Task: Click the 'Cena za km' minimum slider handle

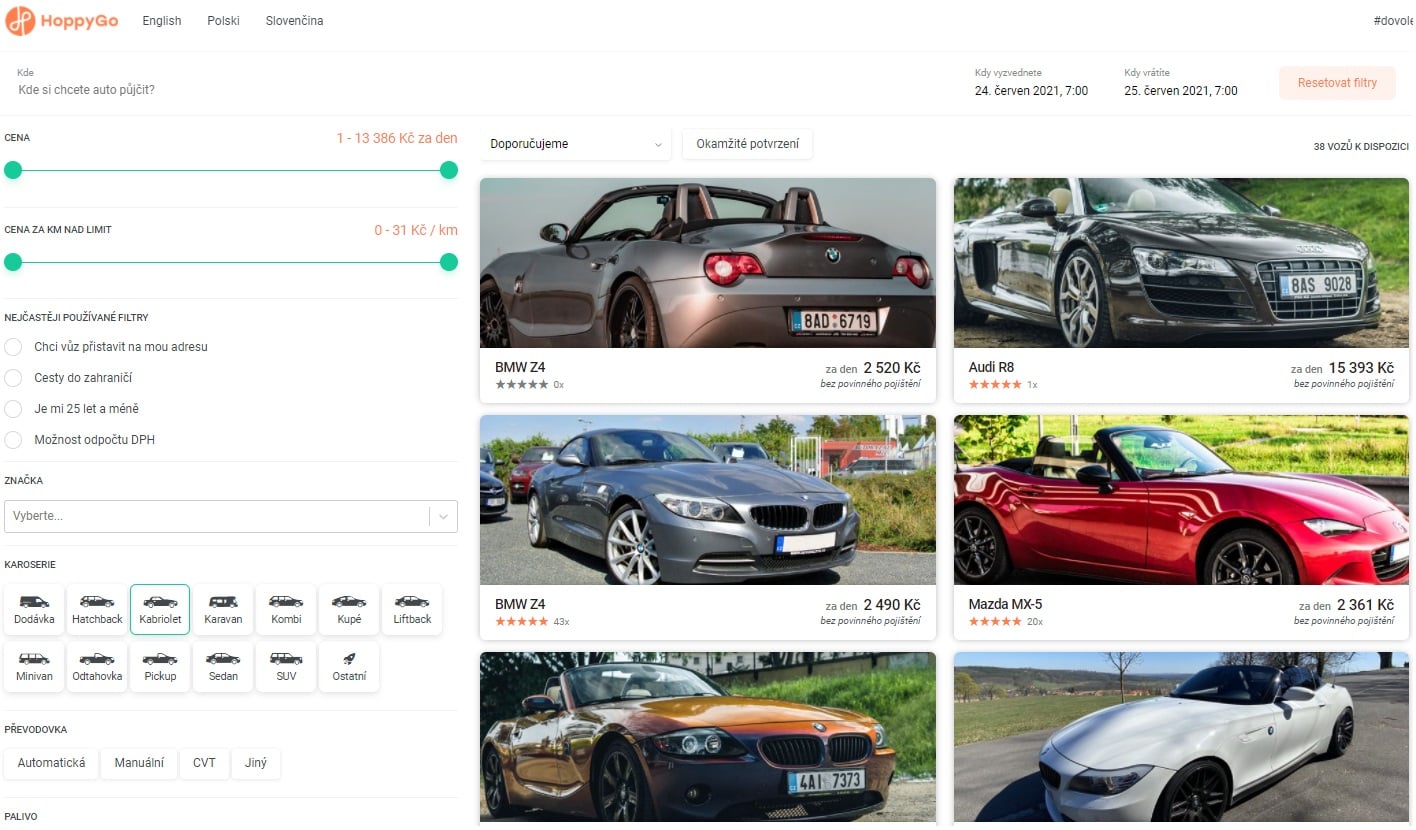Action: point(13,262)
